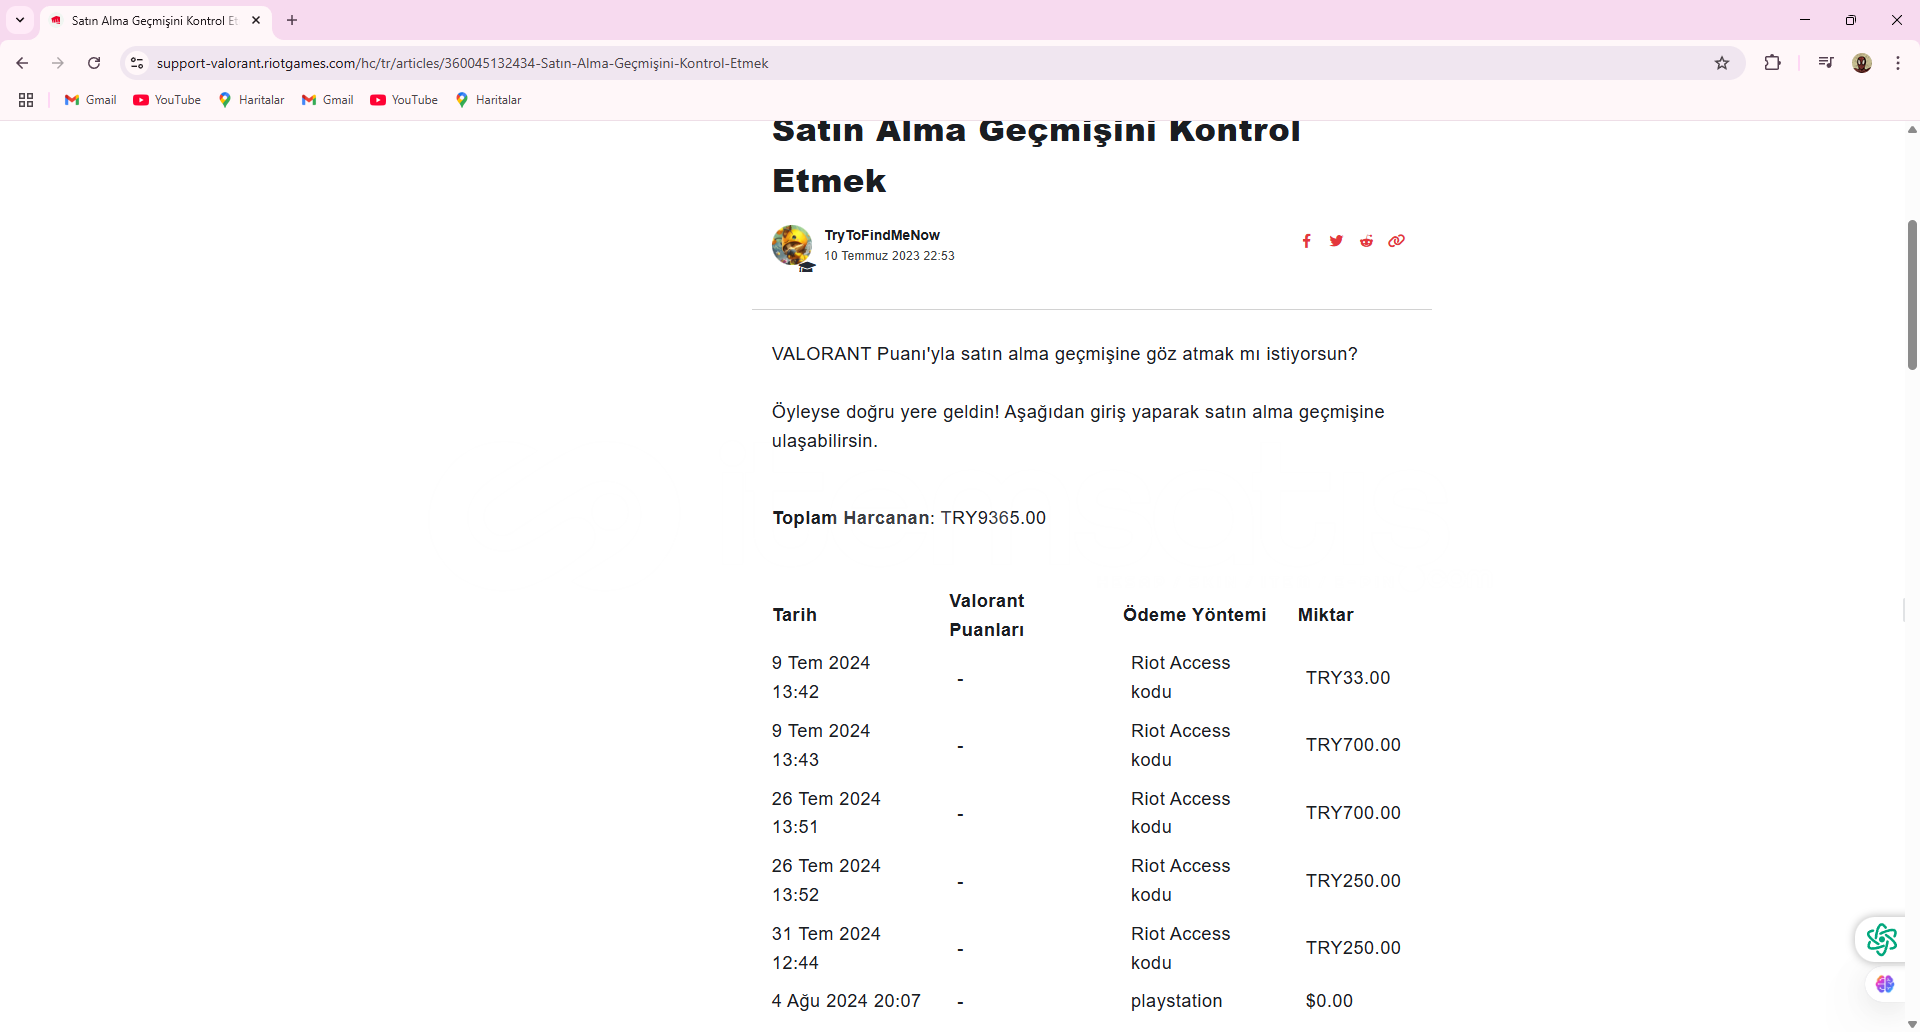The width and height of the screenshot is (1920, 1032).
Task: Select date 9 Tem 2024 13:42
Action: [821, 677]
